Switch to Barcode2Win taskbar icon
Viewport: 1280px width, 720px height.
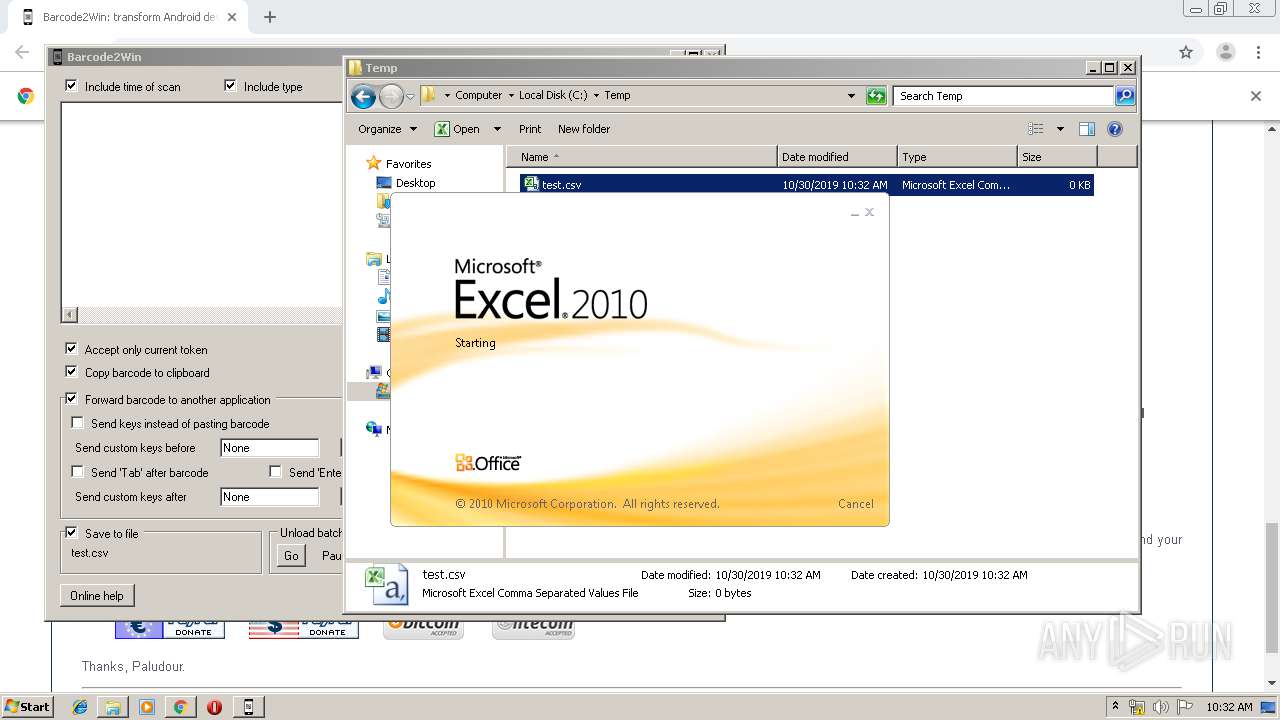[248, 707]
